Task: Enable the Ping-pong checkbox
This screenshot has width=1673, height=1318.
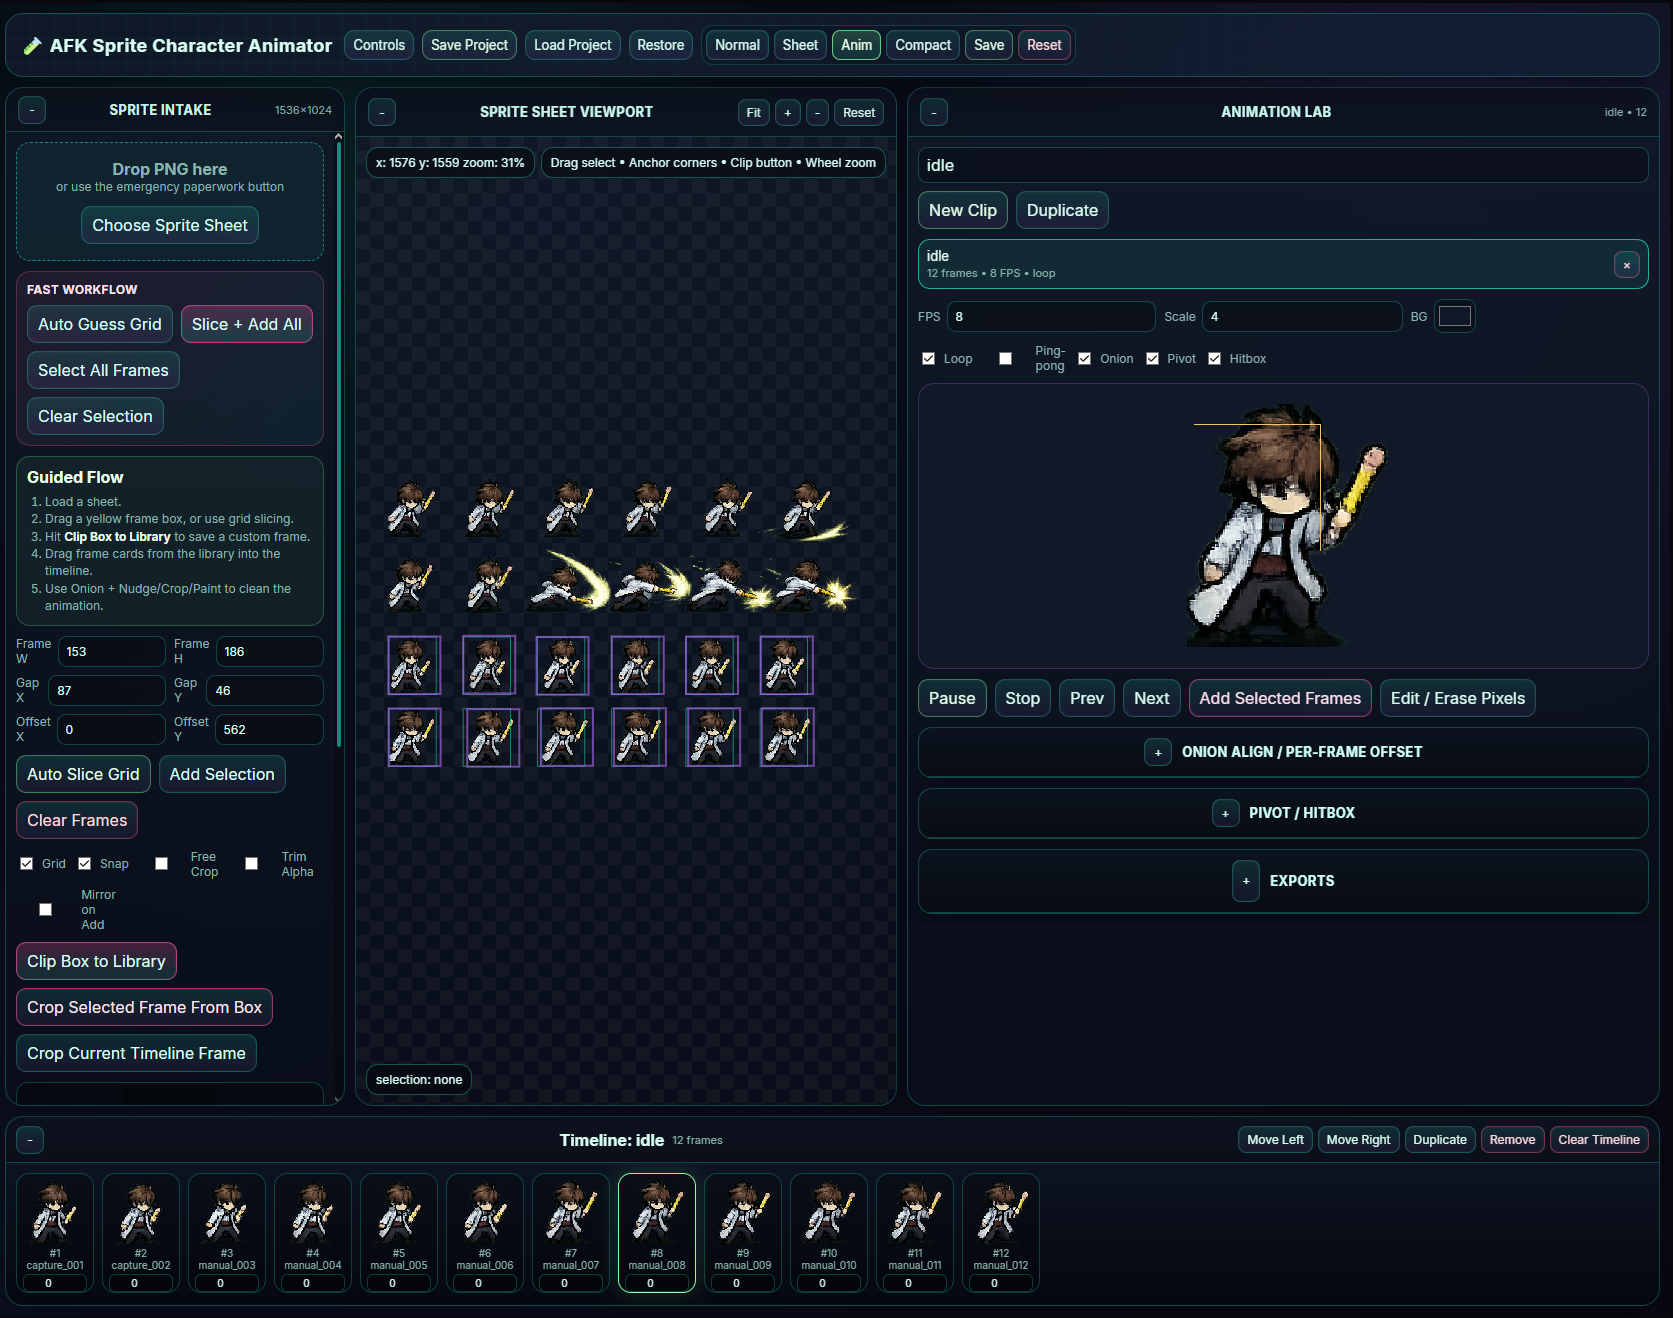Action: (x=1006, y=359)
